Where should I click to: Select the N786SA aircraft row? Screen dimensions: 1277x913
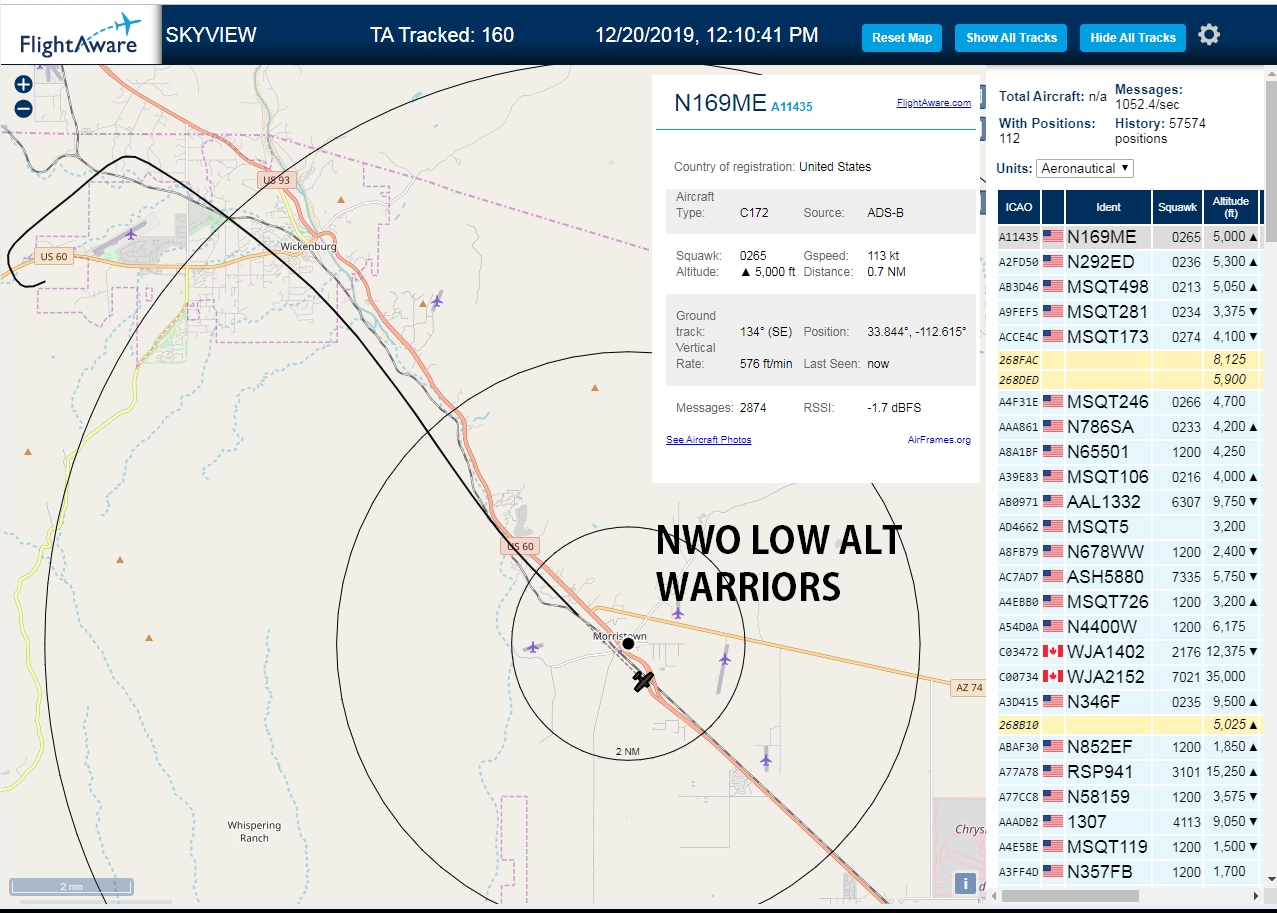(1129, 427)
